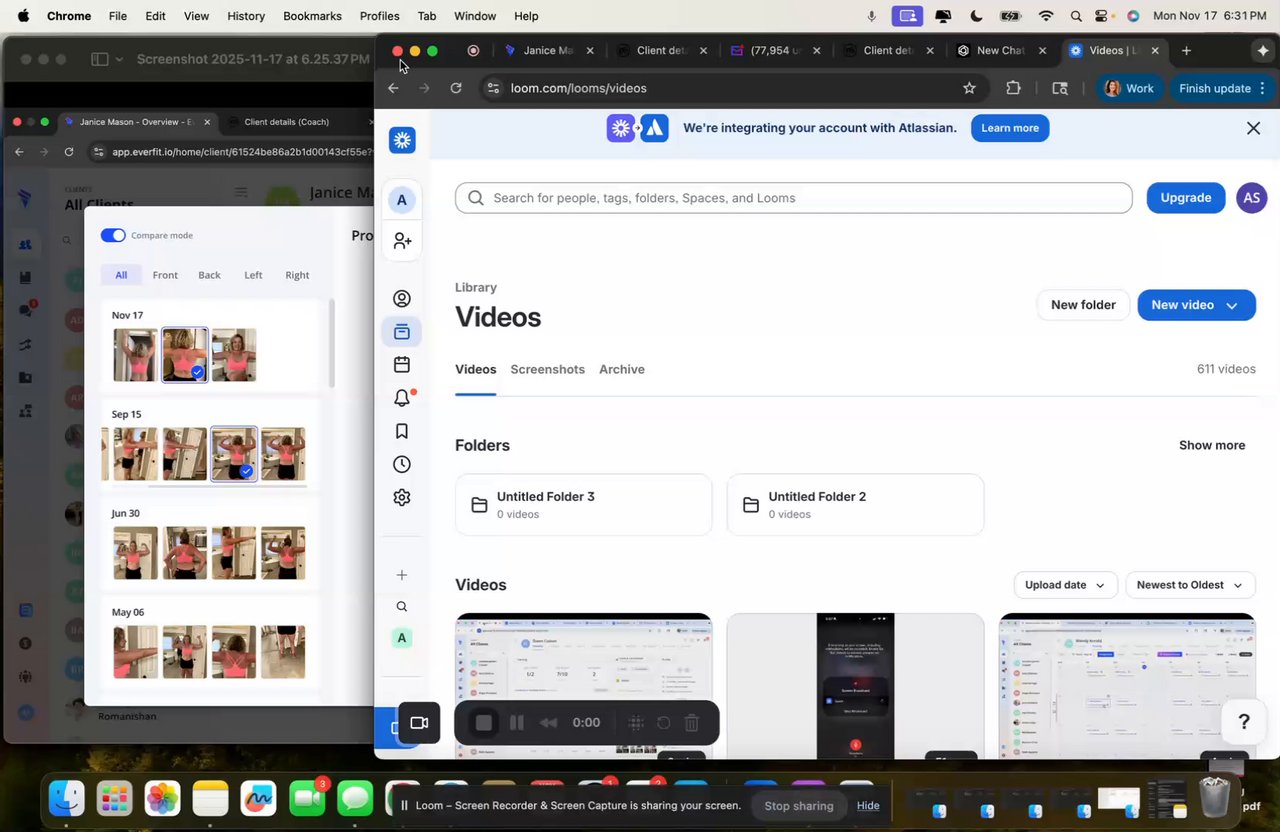Open the notifications bell in Loom sidebar

[x=402, y=398]
